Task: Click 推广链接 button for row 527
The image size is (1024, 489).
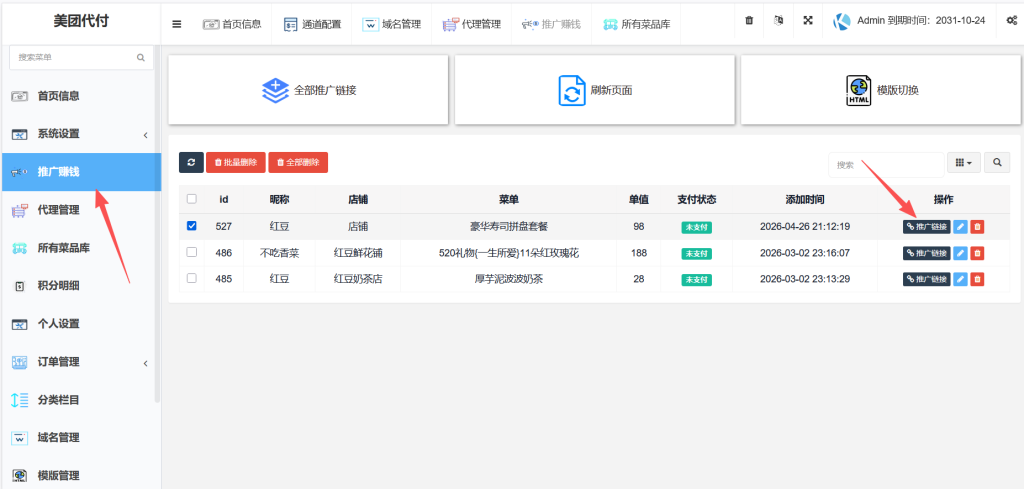Action: click(x=927, y=227)
